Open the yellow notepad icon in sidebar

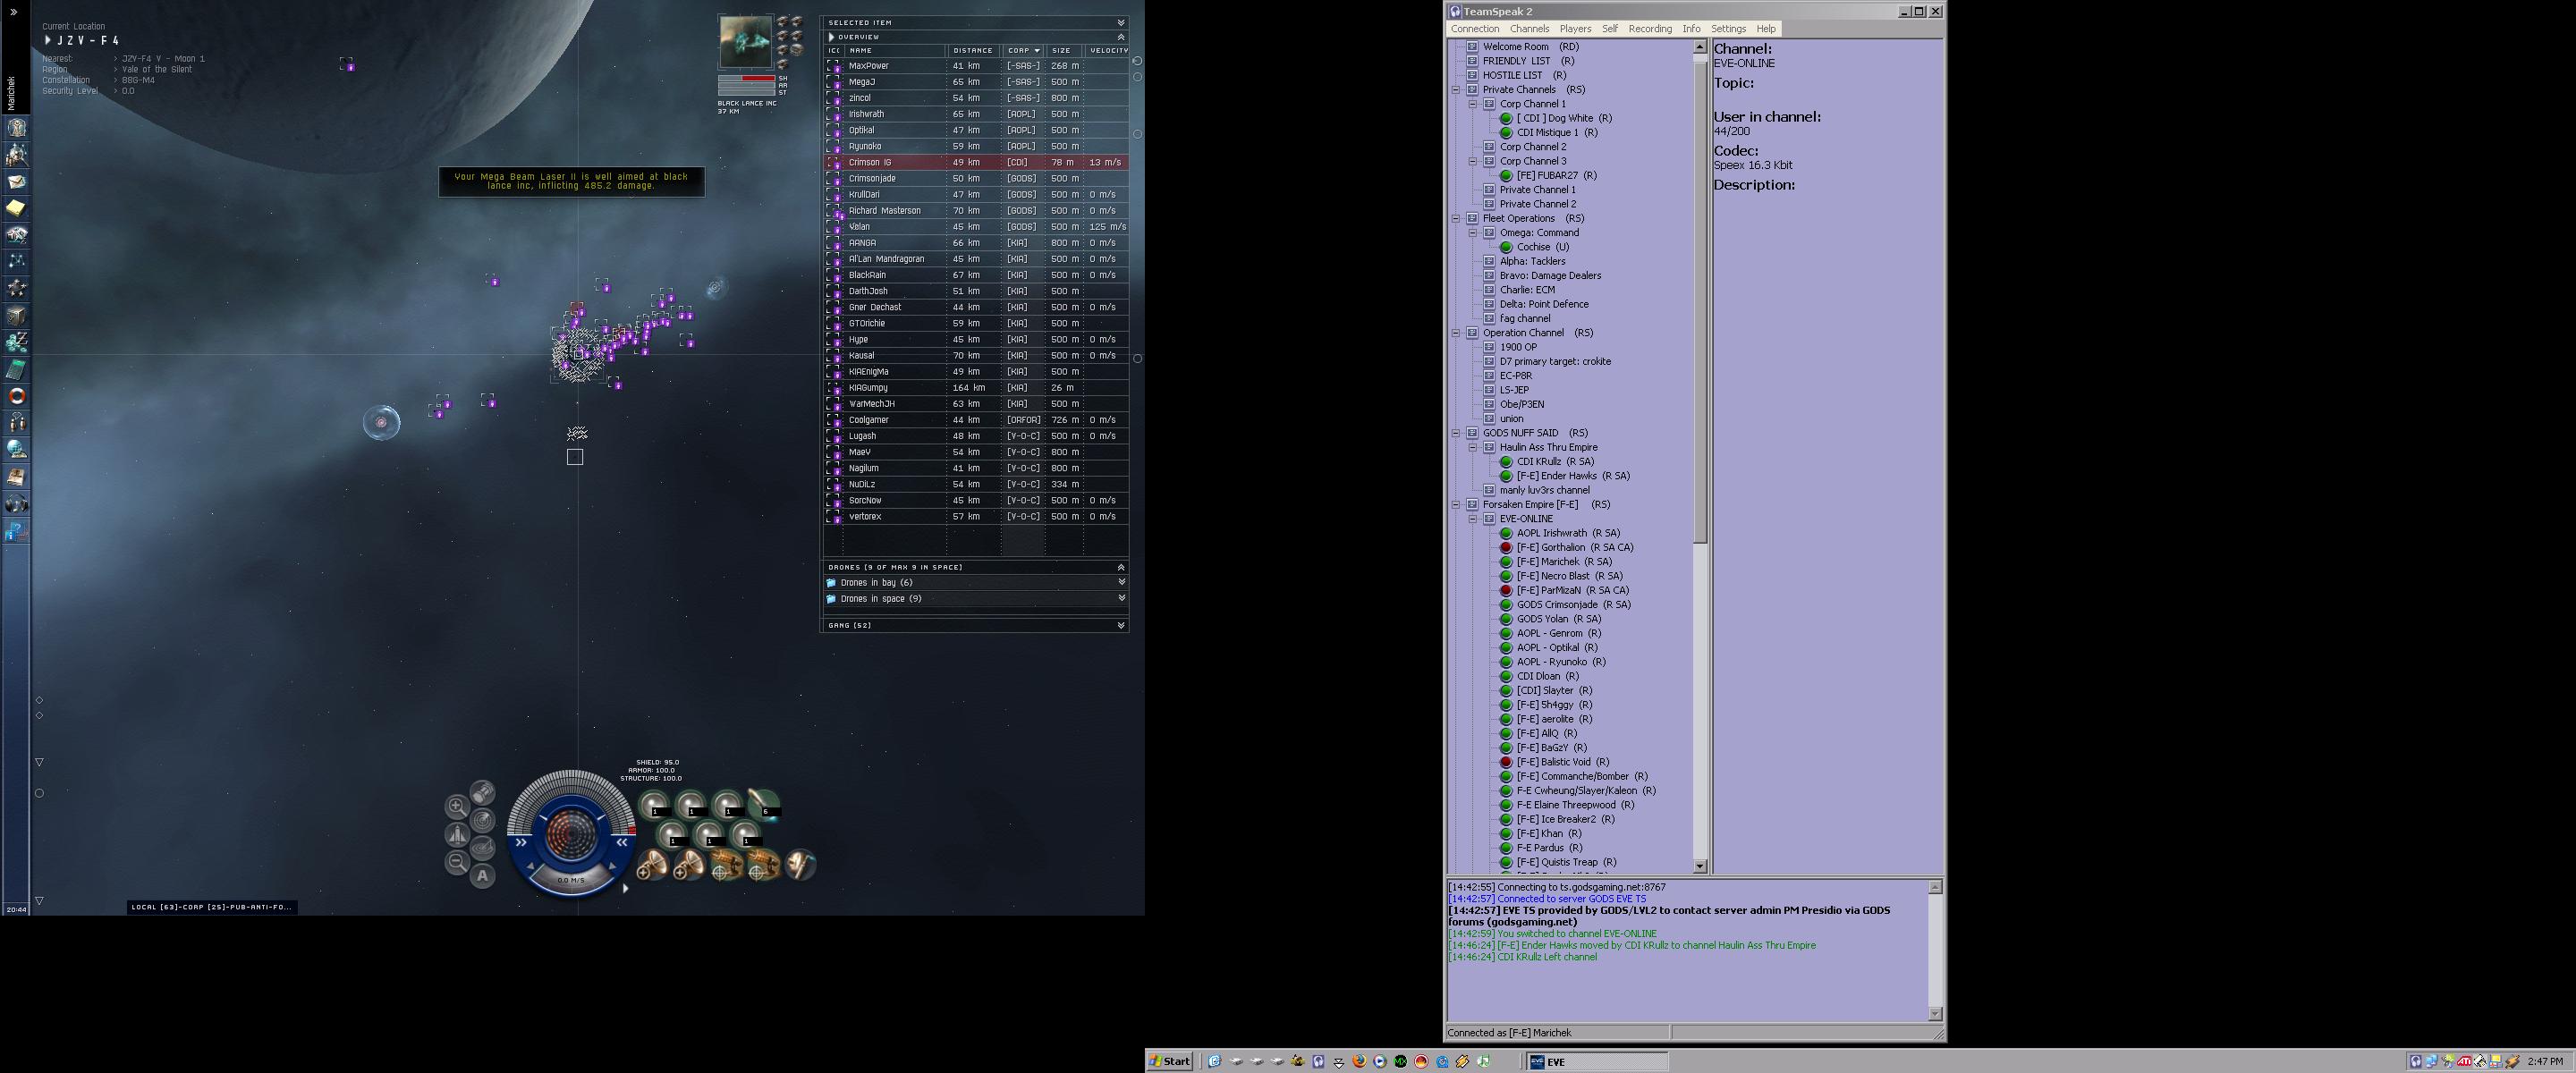17,208
